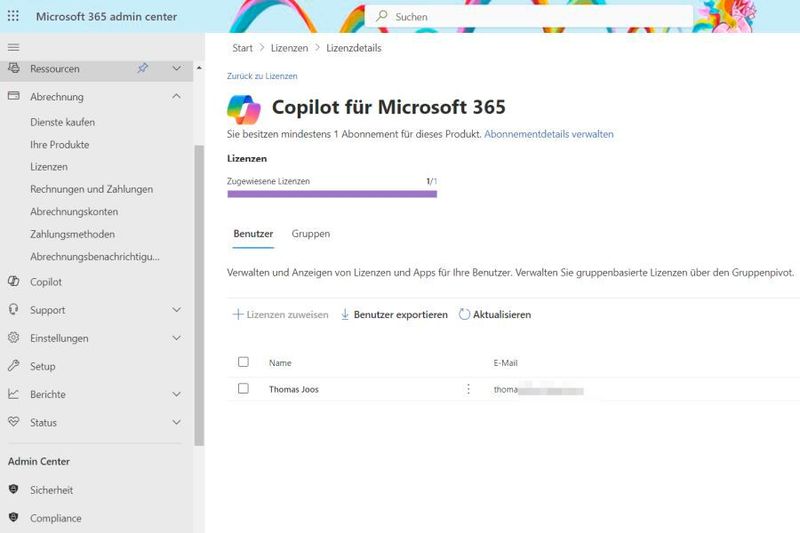Open Abrechnungsbenachrichtigungen in sidebar
The height and width of the screenshot is (533, 800).
[95, 257]
